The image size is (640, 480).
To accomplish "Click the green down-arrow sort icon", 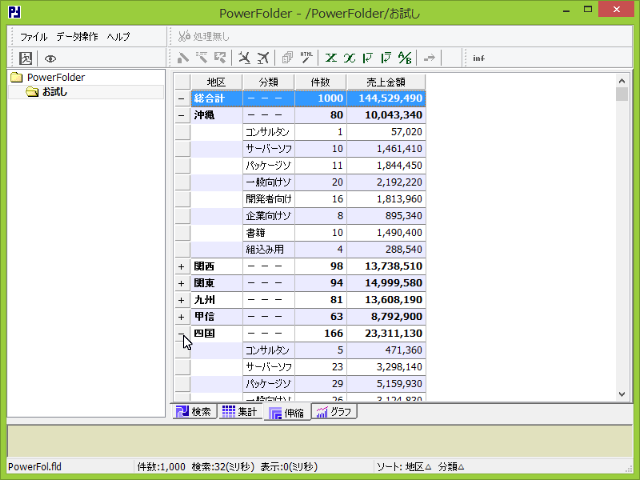I will tap(368, 58).
